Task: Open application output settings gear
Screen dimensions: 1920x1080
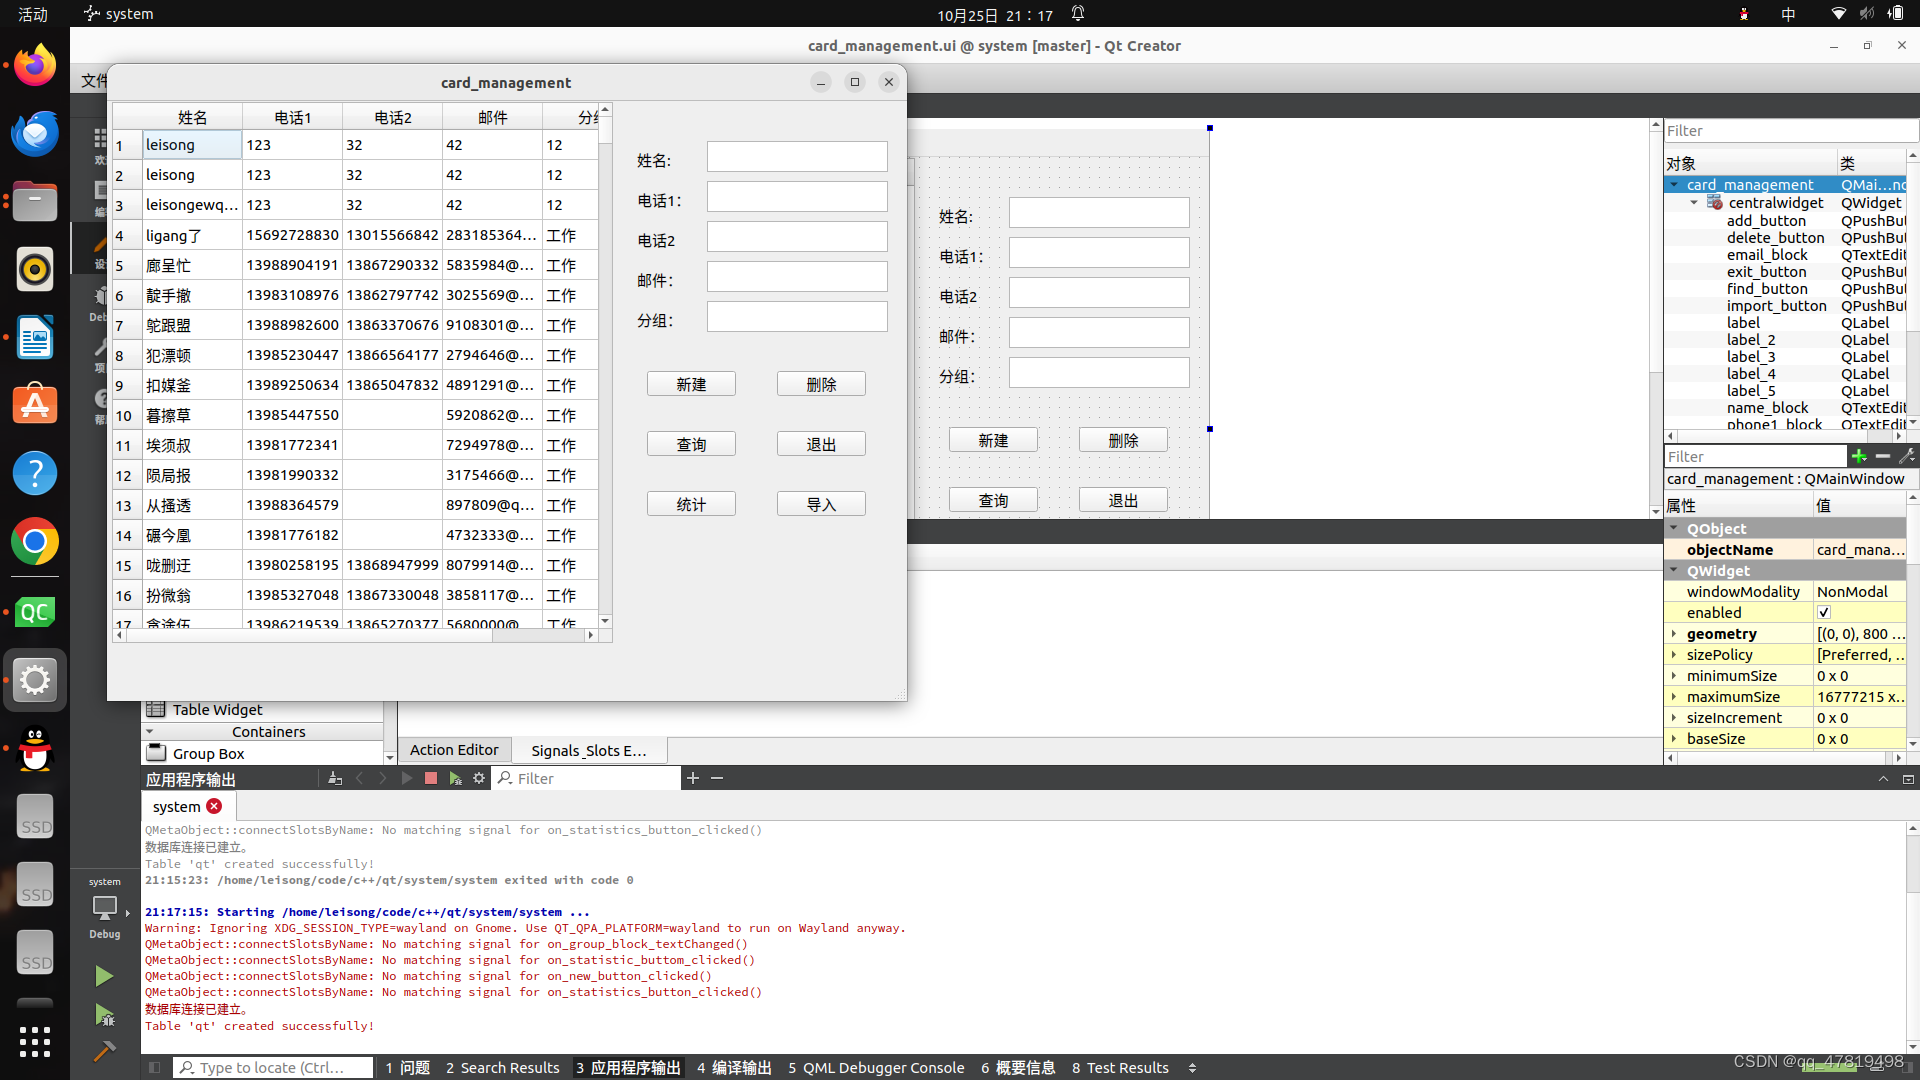Action: click(x=479, y=778)
